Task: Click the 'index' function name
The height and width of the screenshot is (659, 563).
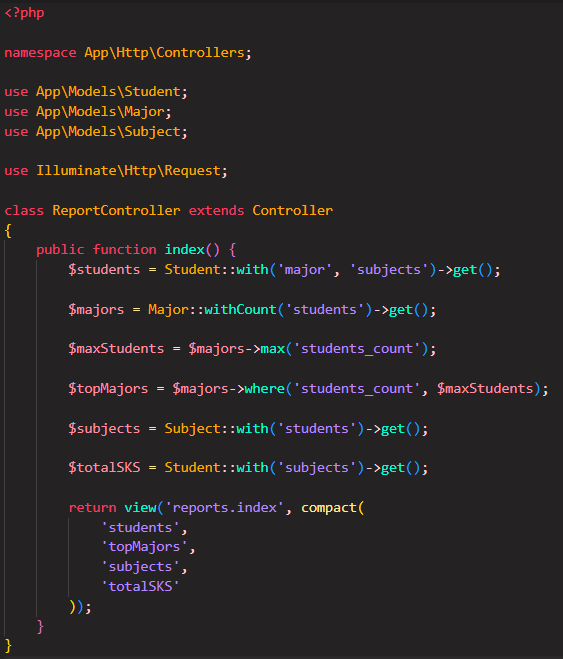Action: click(184, 250)
